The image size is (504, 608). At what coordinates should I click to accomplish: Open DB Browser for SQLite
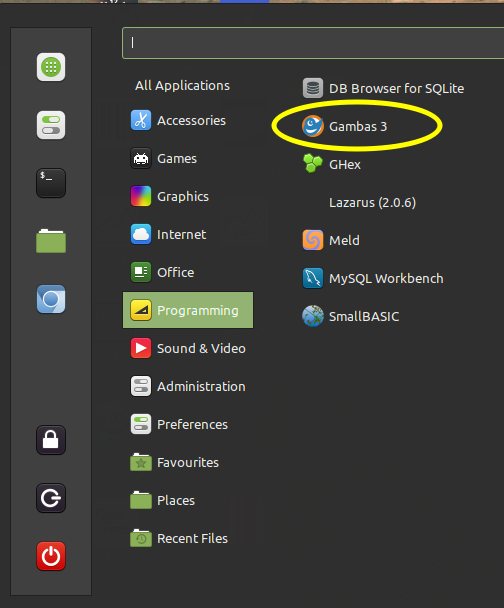pos(383,88)
